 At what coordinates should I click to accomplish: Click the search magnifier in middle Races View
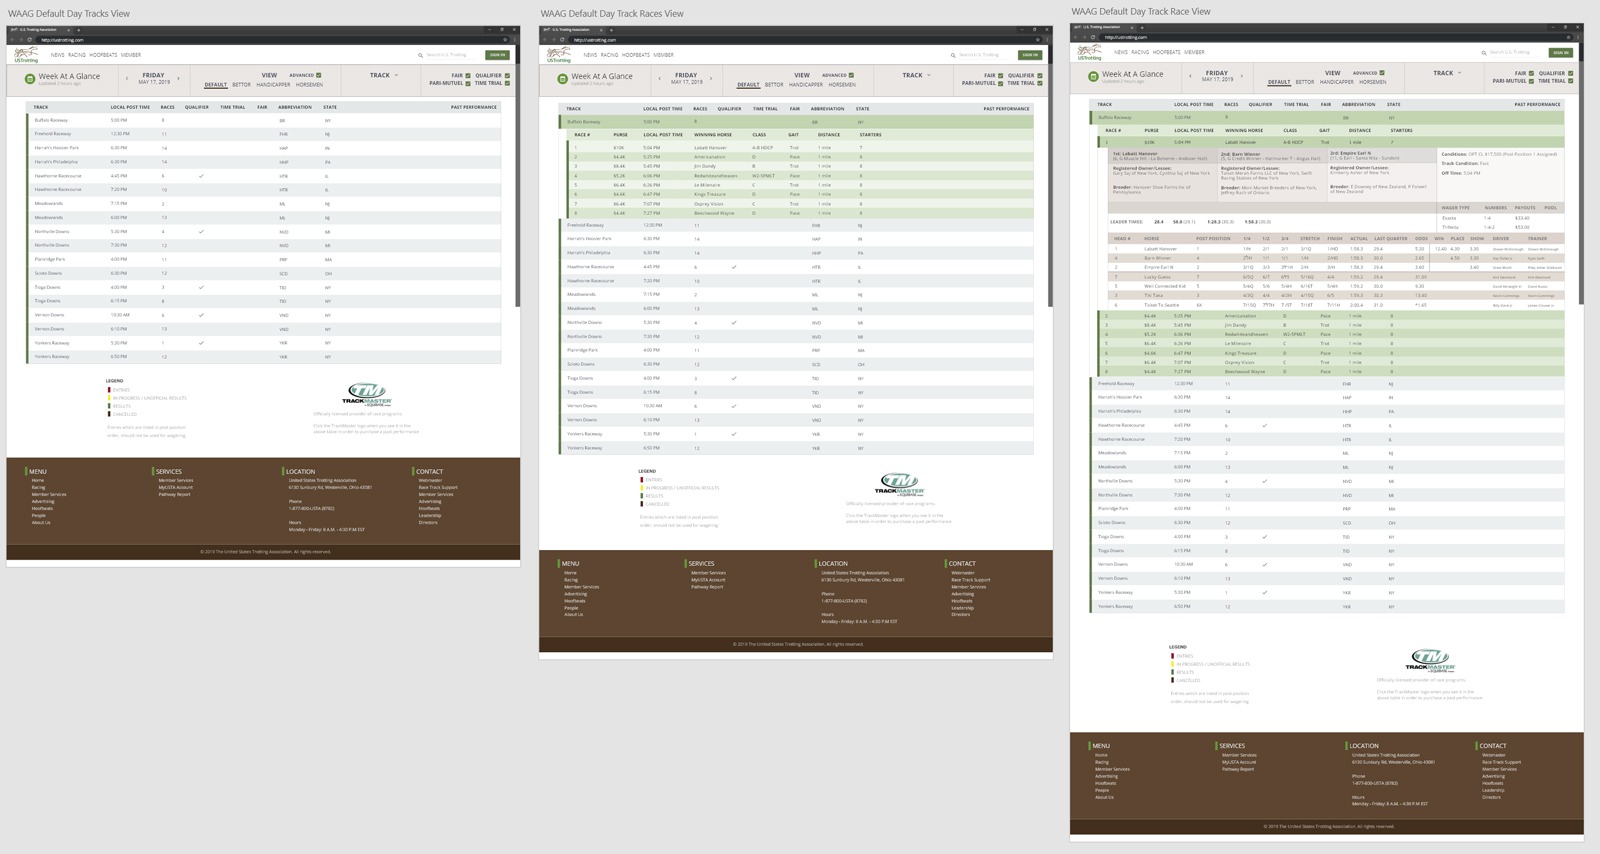(953, 55)
